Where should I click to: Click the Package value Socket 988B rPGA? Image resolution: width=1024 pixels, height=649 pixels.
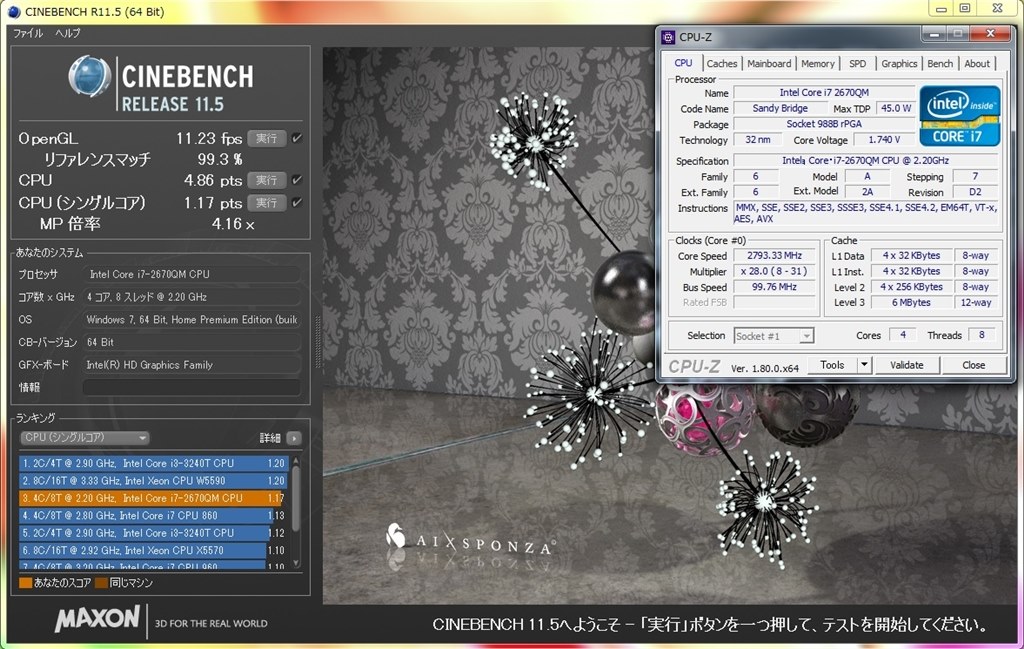pyautogui.click(x=824, y=124)
